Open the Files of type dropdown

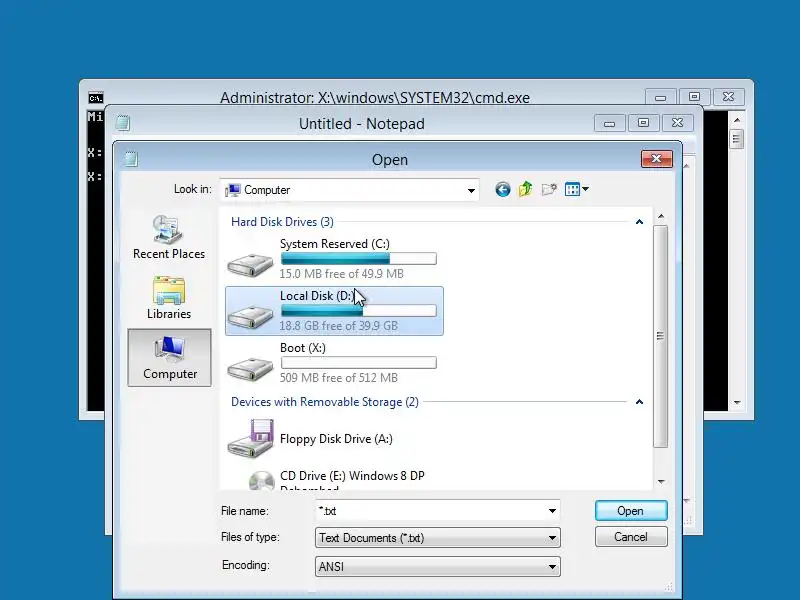pyautogui.click(x=438, y=538)
